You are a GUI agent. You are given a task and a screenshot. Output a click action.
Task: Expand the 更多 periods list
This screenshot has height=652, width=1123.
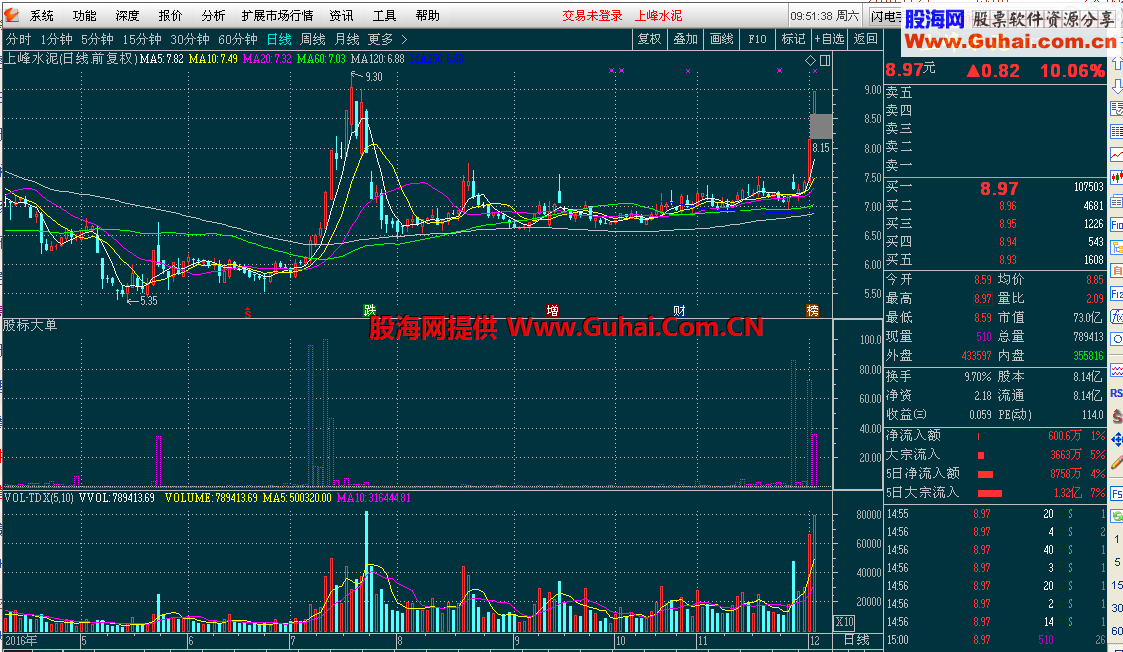(x=380, y=39)
